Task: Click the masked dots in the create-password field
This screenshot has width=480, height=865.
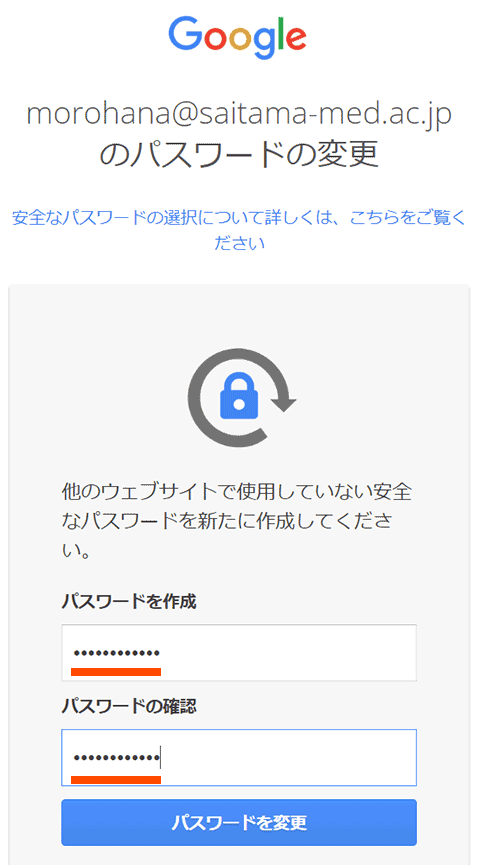Action: tap(116, 654)
